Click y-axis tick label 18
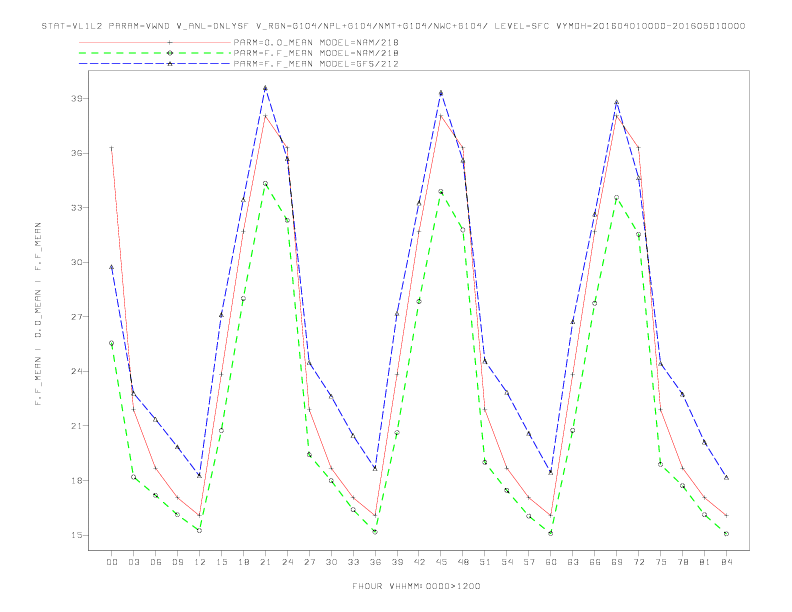The width and height of the screenshot is (792, 612). point(77,480)
